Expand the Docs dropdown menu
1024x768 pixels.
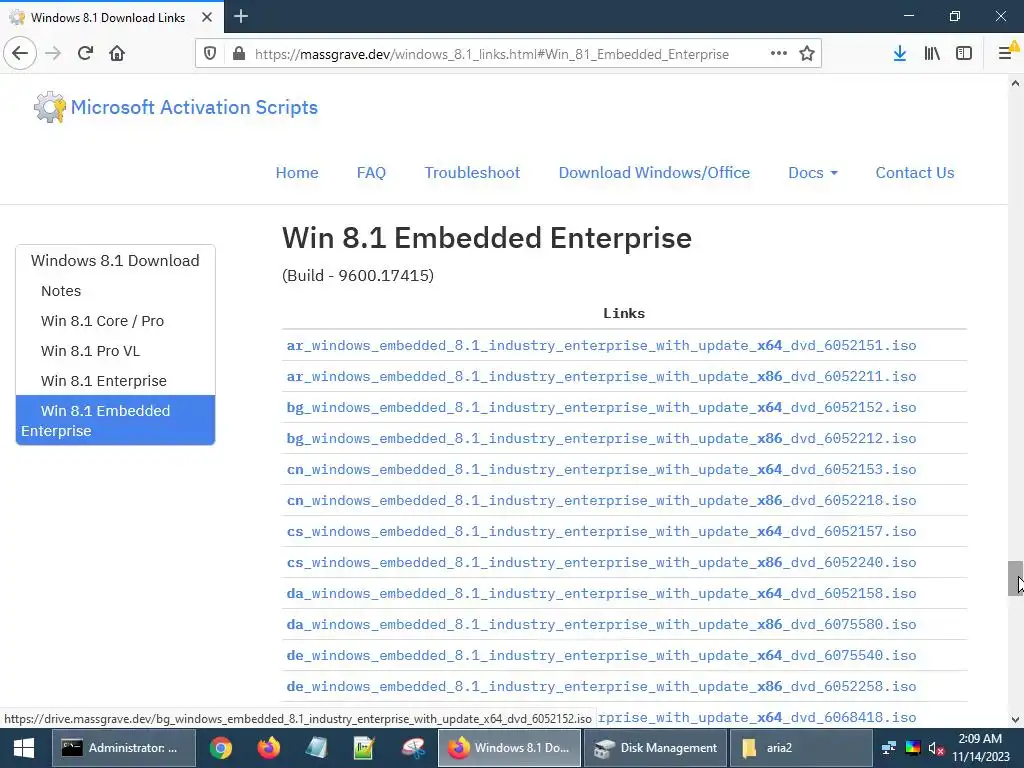(x=812, y=172)
